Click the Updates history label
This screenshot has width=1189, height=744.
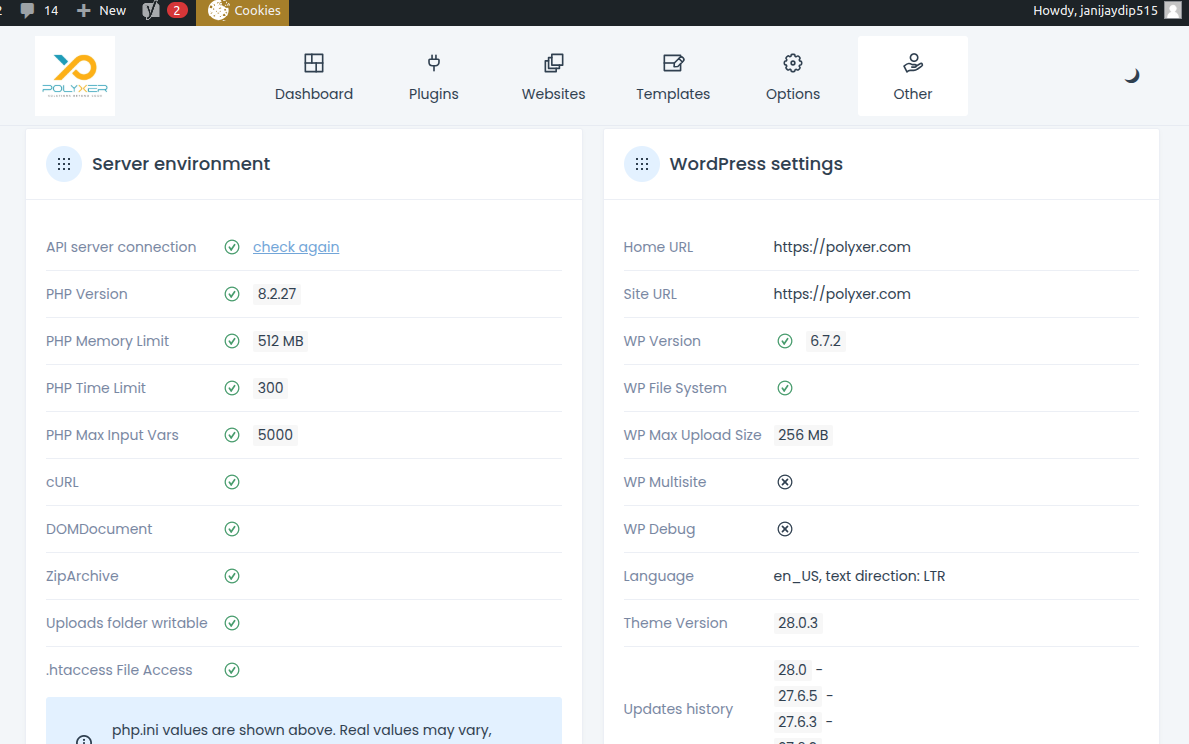[x=678, y=709]
